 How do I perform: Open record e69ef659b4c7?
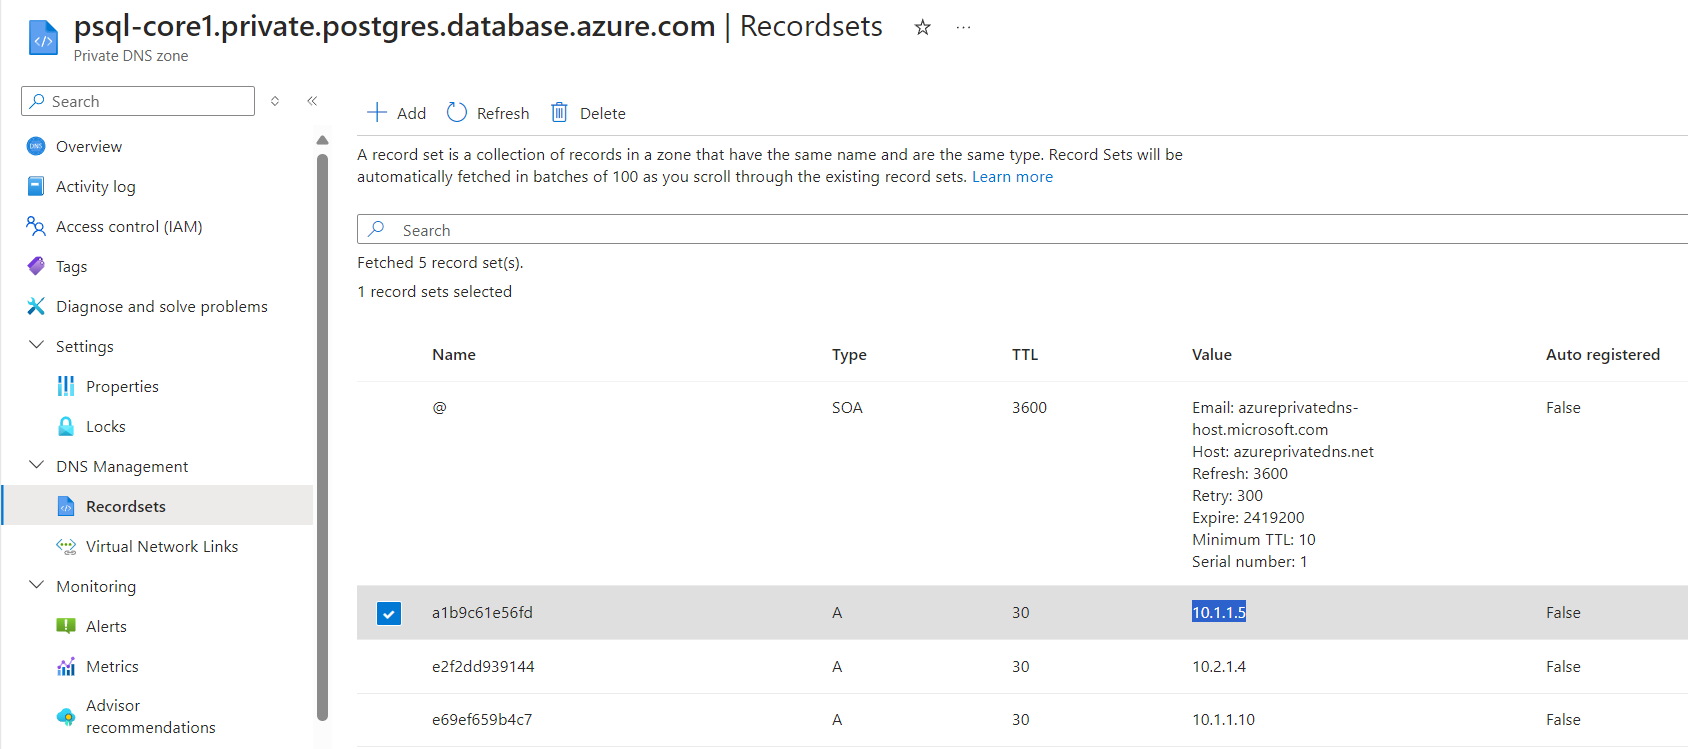coord(482,719)
